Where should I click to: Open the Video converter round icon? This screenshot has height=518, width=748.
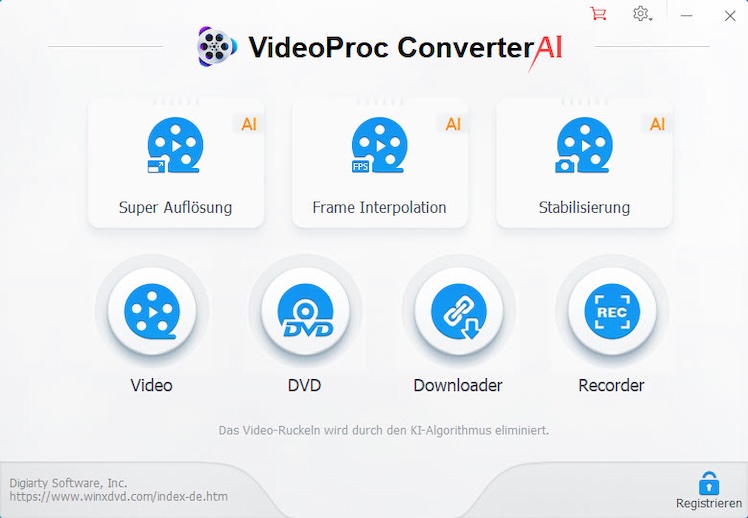coord(151,313)
